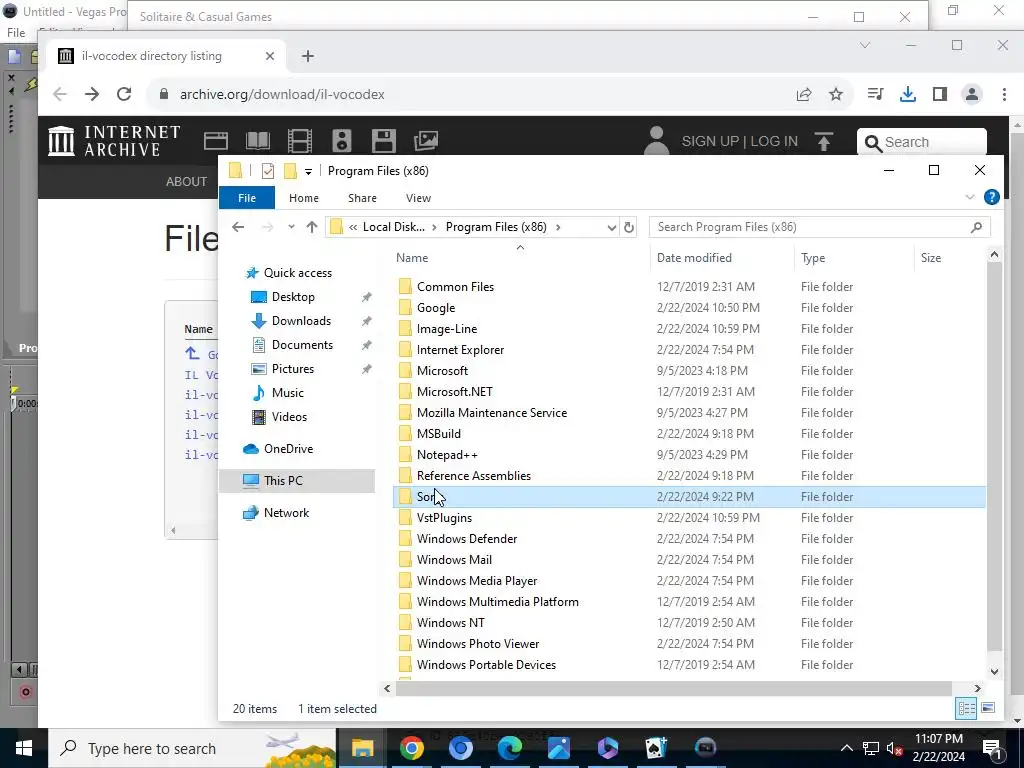Click Explorer vertical scrollbar thumb
Viewport: 1024px width, 768px height.
(994, 457)
